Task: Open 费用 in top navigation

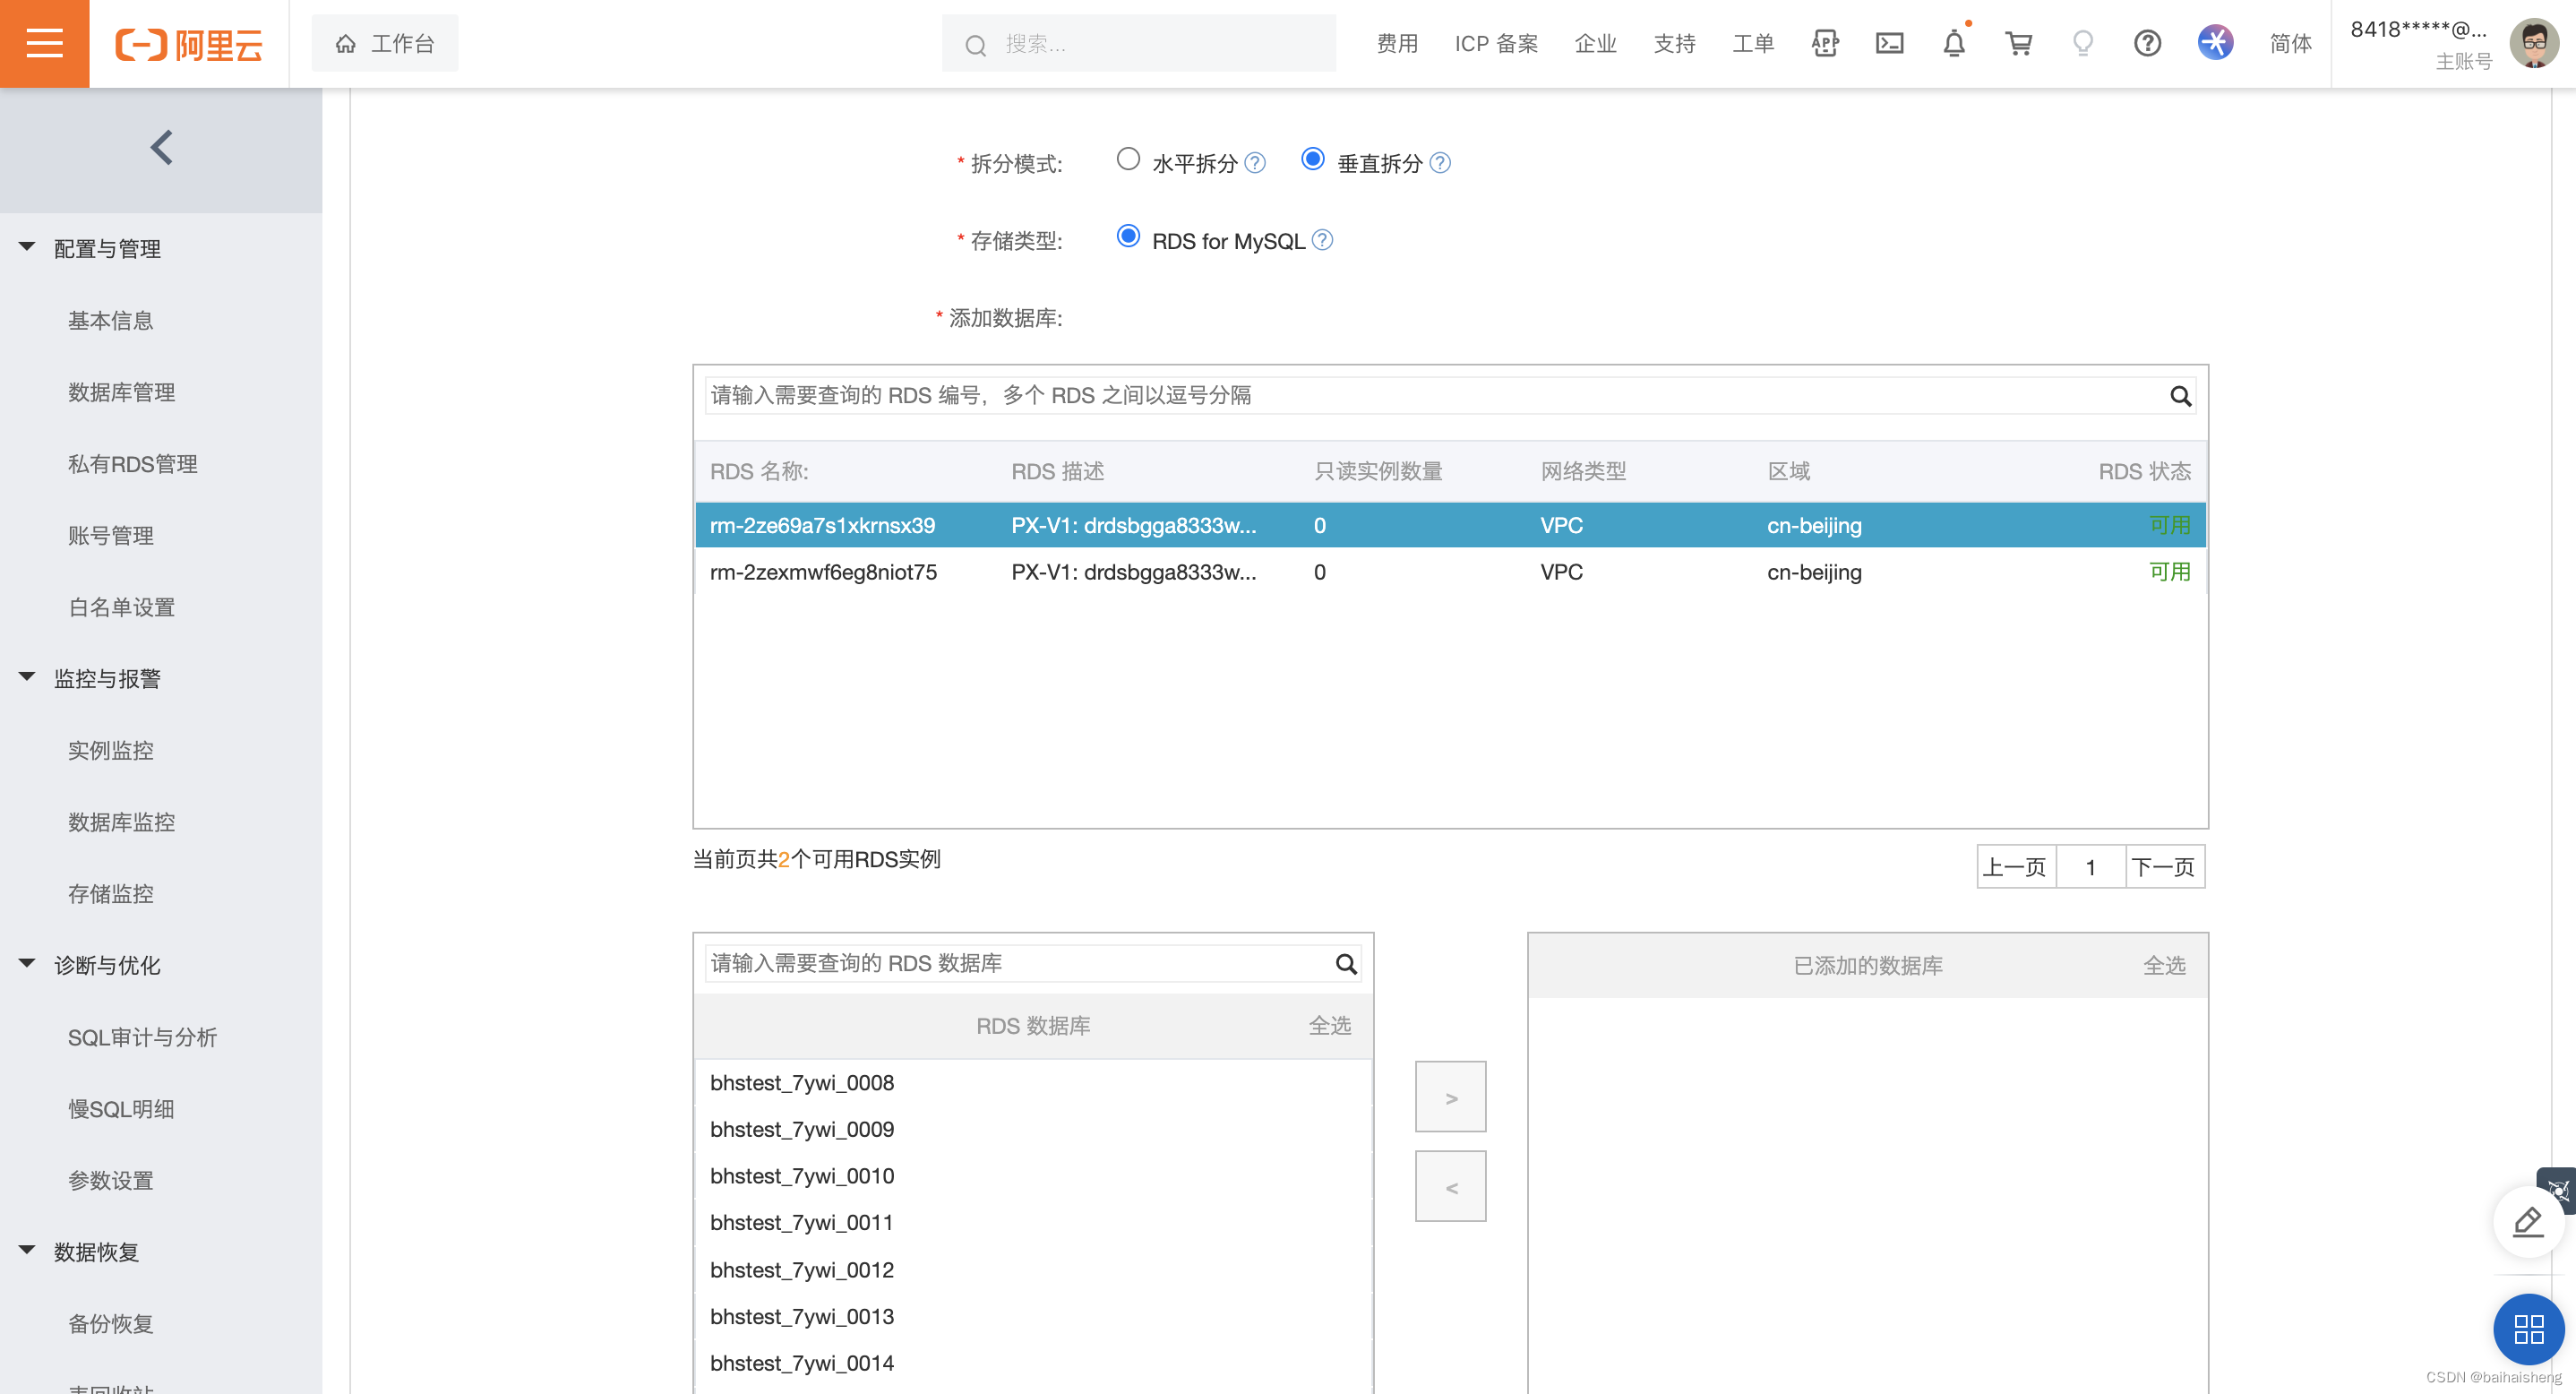Action: point(1397,43)
